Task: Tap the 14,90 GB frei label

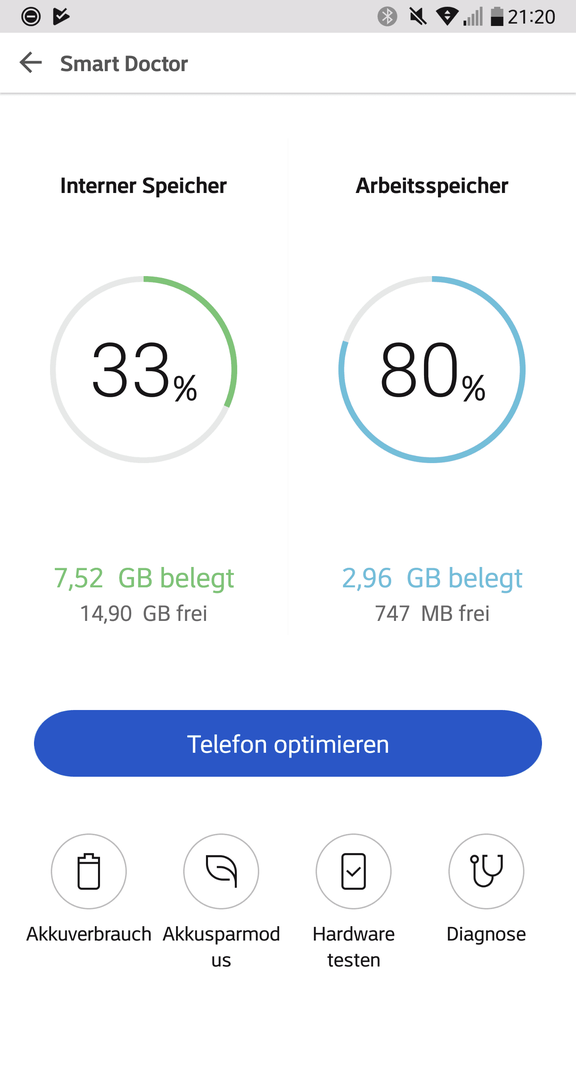Action: (x=143, y=613)
